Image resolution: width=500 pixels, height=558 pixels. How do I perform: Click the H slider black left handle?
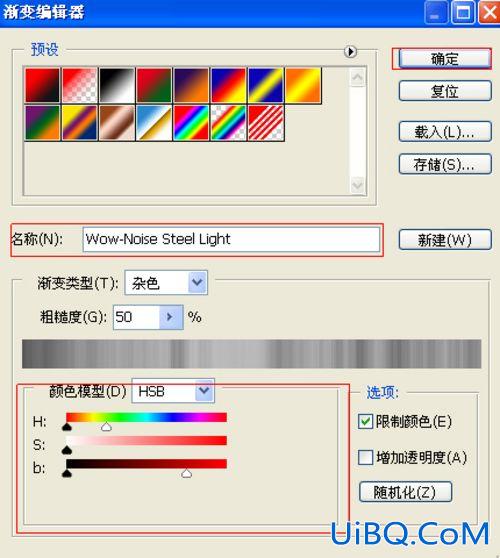pyautogui.click(x=67, y=427)
